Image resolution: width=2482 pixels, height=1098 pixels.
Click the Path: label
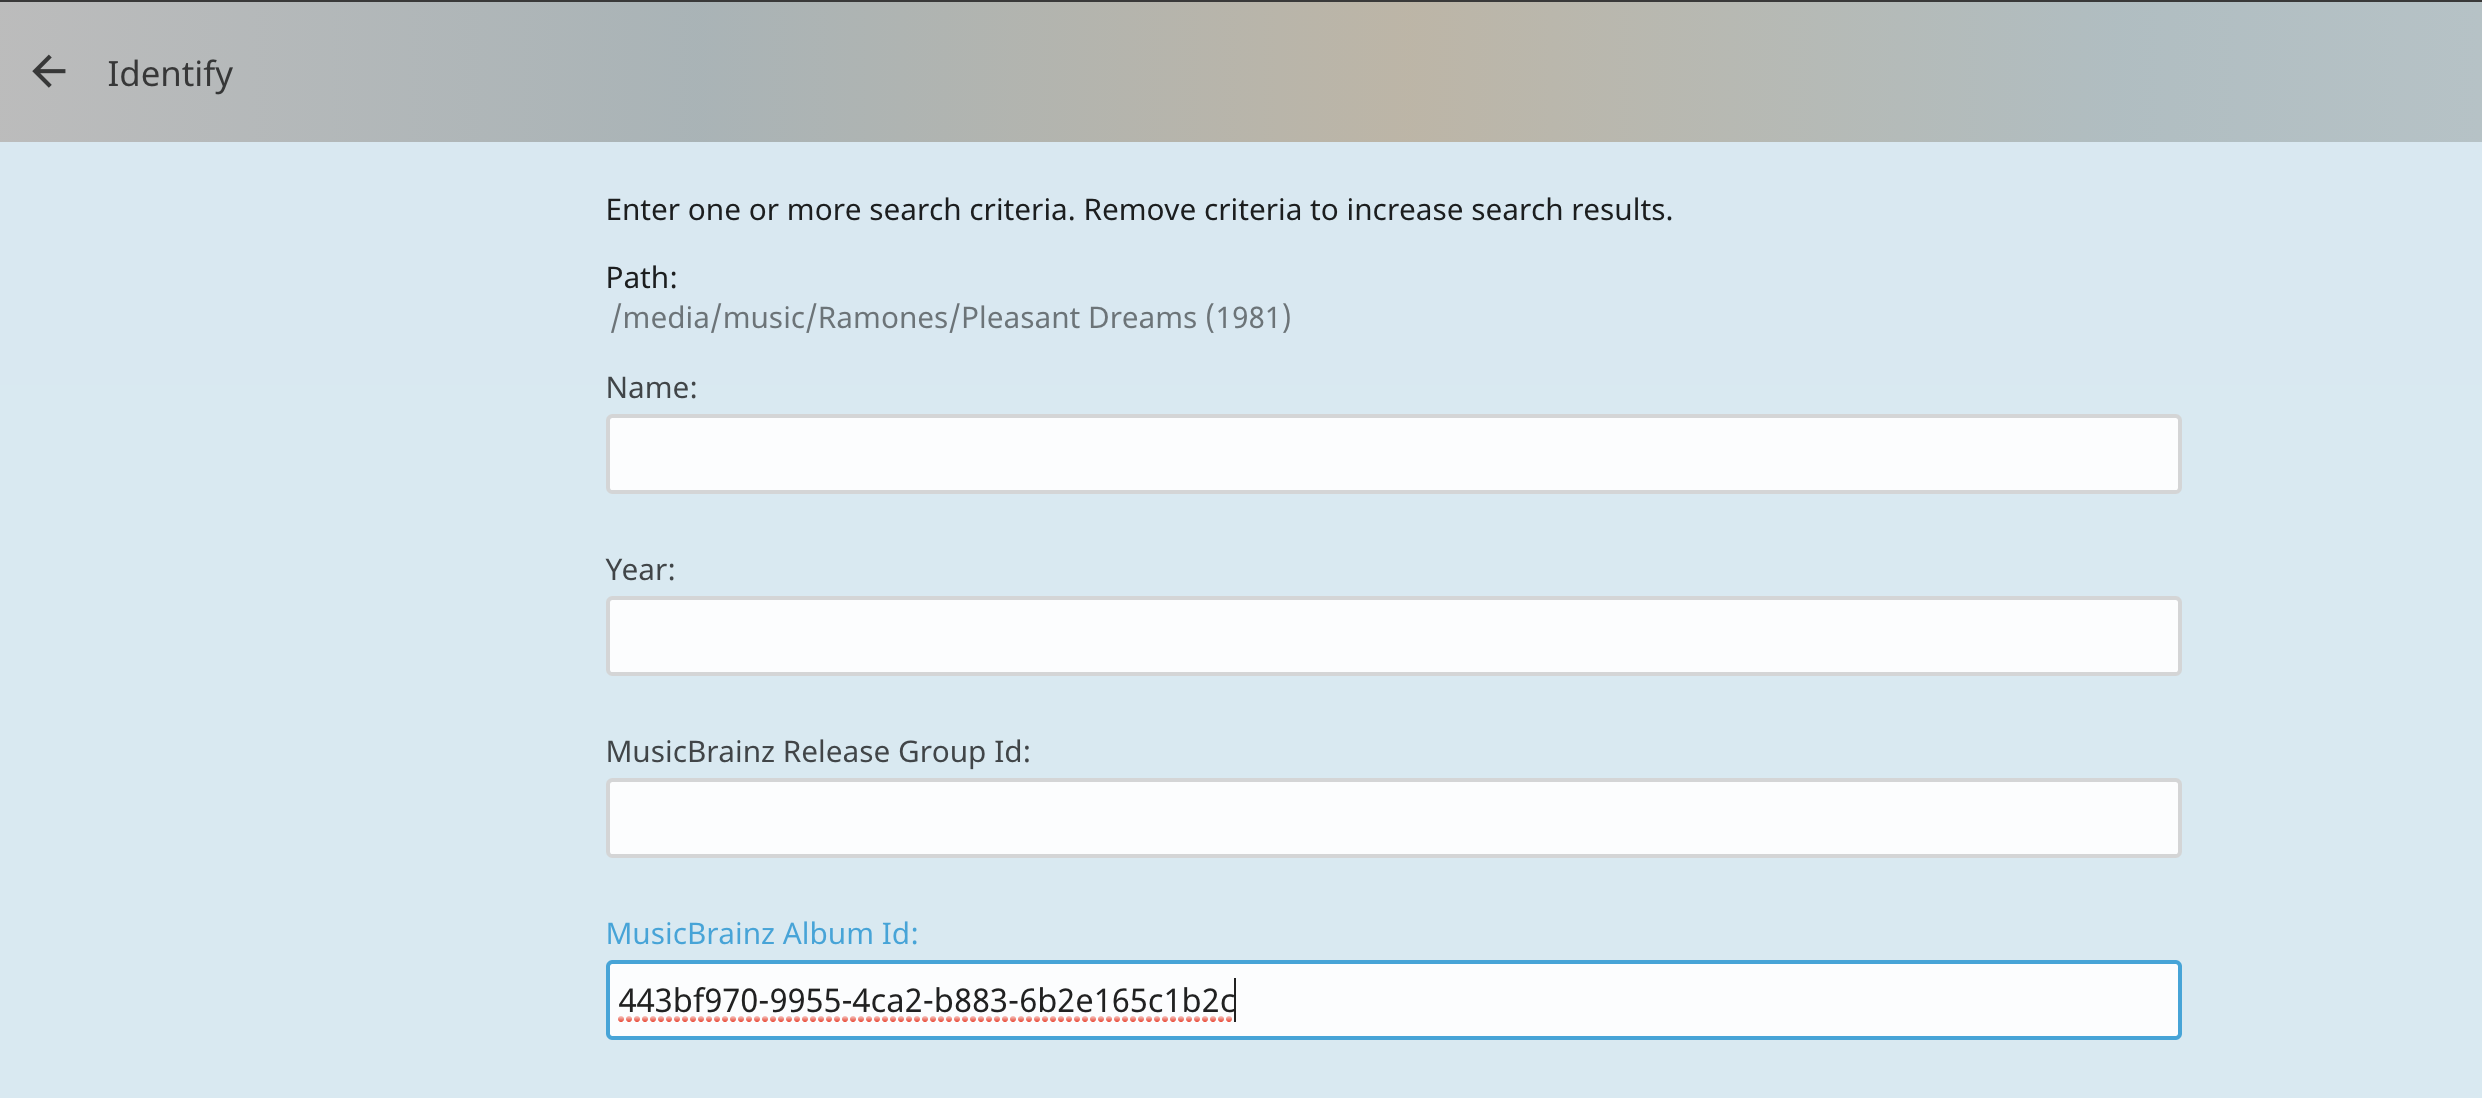[x=641, y=278]
